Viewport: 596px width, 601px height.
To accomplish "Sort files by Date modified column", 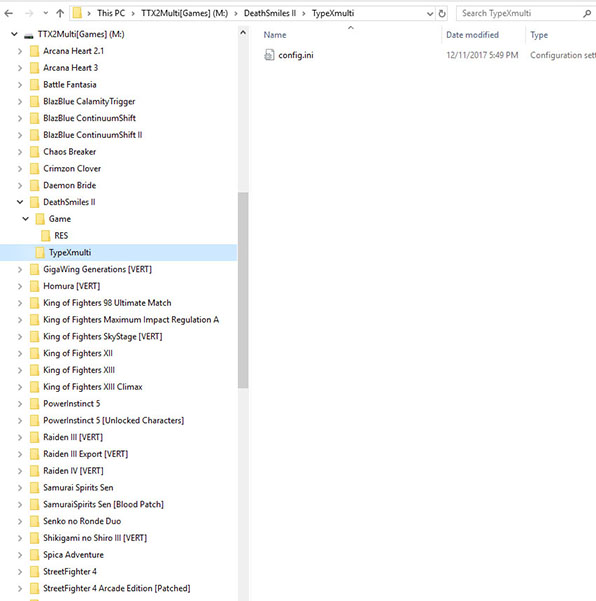I will (472, 35).
